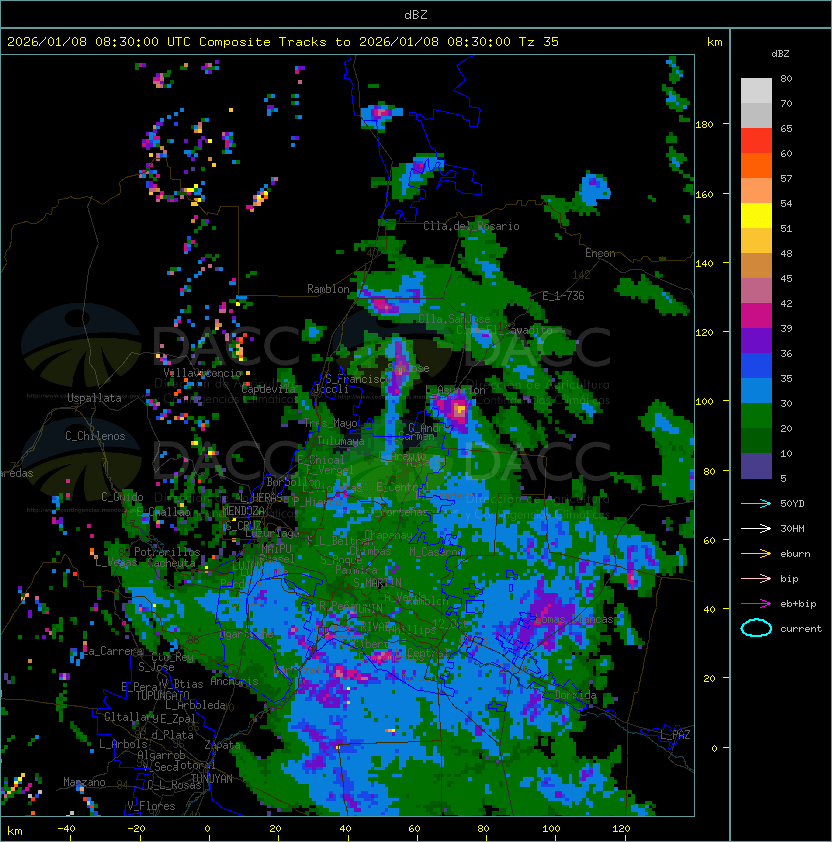Click the 'Tulumaya' map label
The height and width of the screenshot is (842, 832).
(x=341, y=441)
